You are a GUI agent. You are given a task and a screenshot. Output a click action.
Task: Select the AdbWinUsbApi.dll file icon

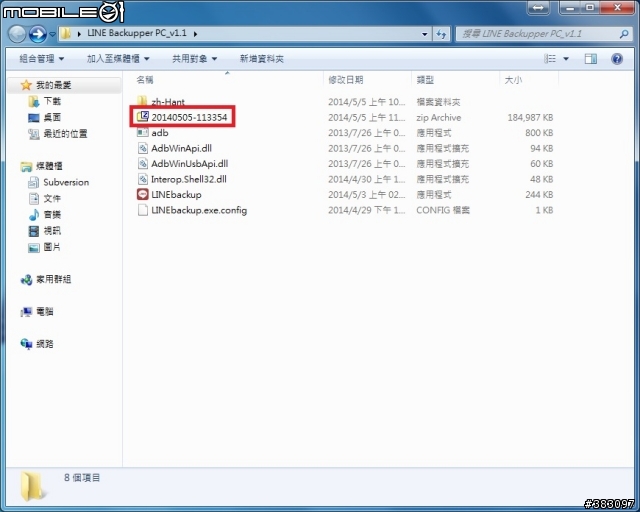(x=142, y=164)
